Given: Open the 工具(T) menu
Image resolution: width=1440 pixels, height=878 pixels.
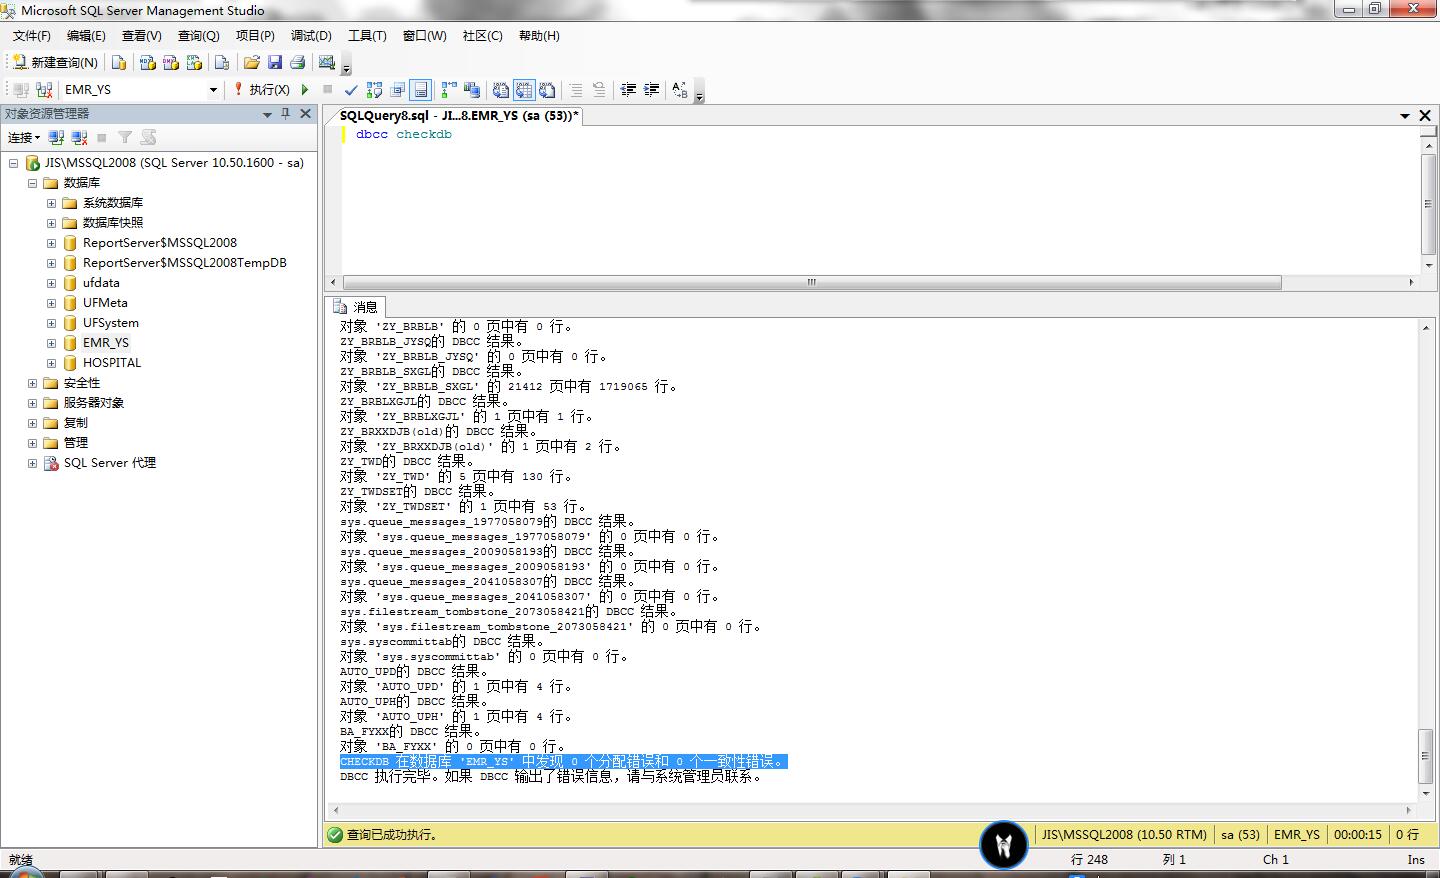Looking at the screenshot, I should [x=367, y=36].
